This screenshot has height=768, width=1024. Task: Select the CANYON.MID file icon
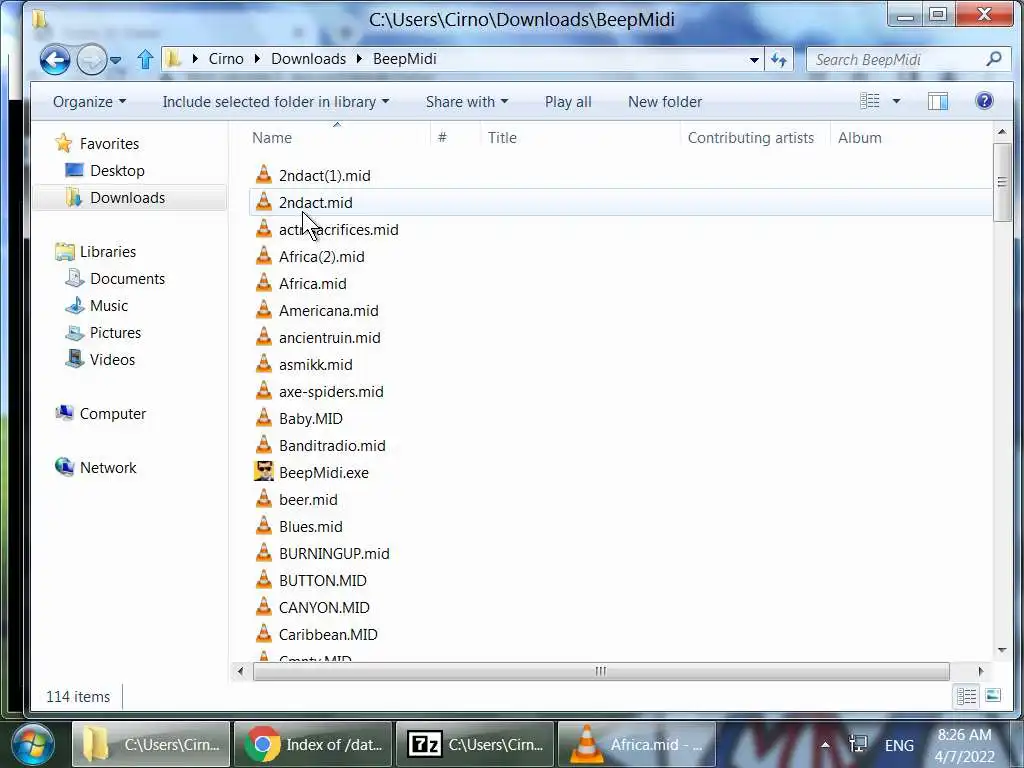(x=263, y=607)
